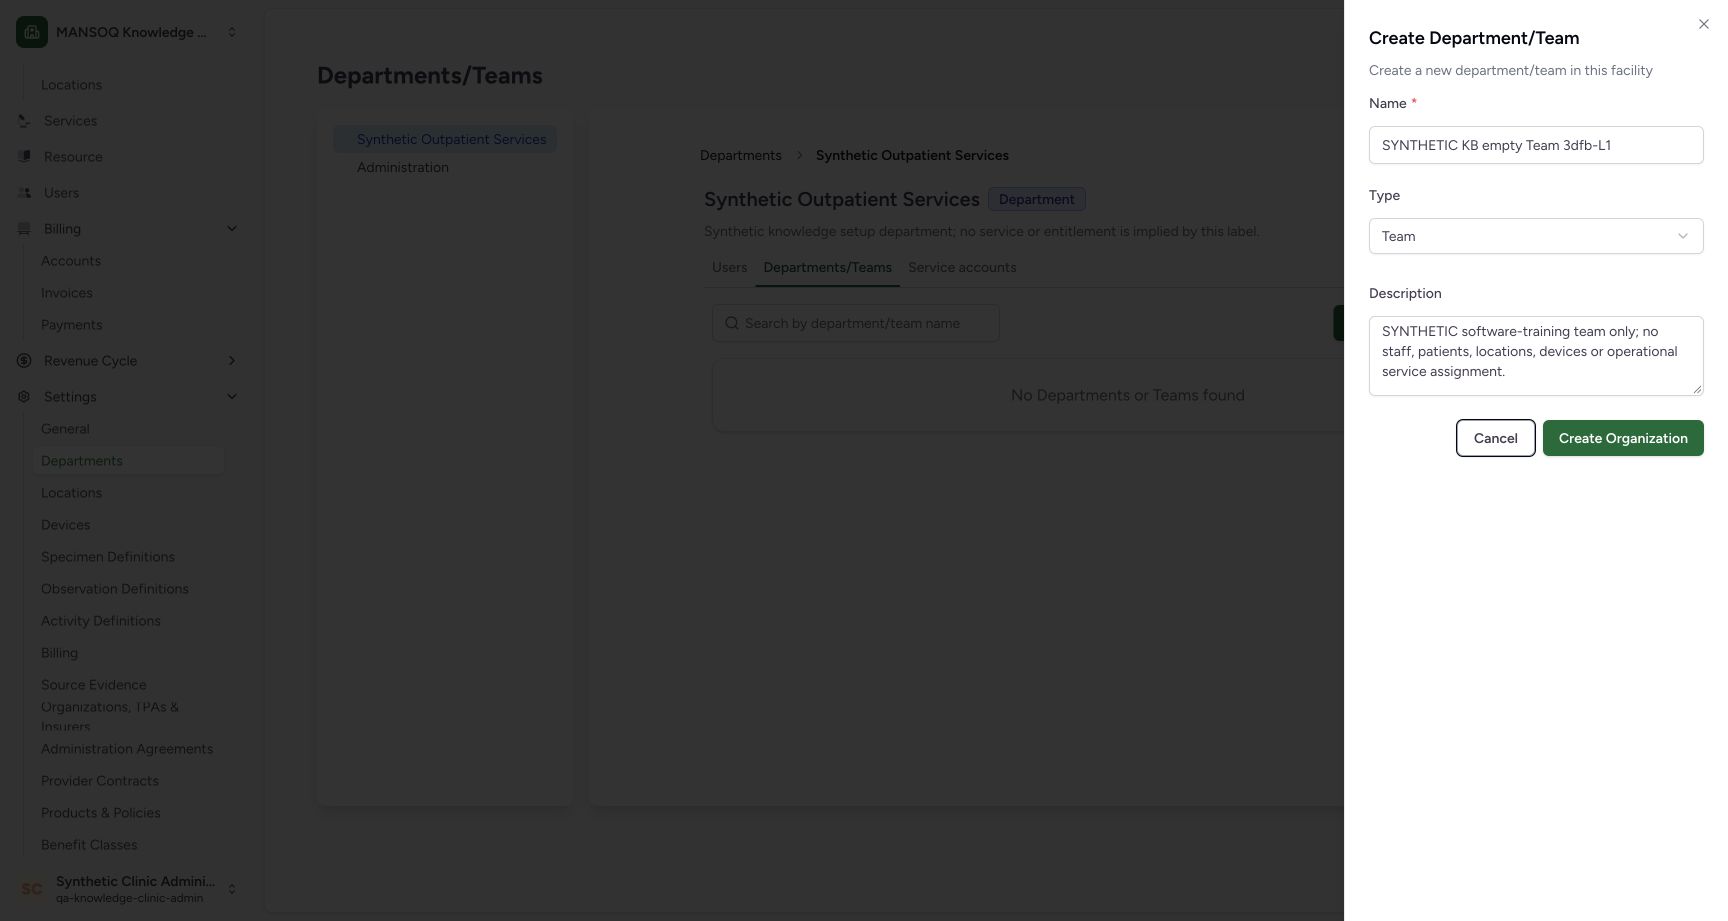Image resolution: width=1728 pixels, height=921 pixels.
Task: Click the SC user avatar
Action: pos(32,889)
